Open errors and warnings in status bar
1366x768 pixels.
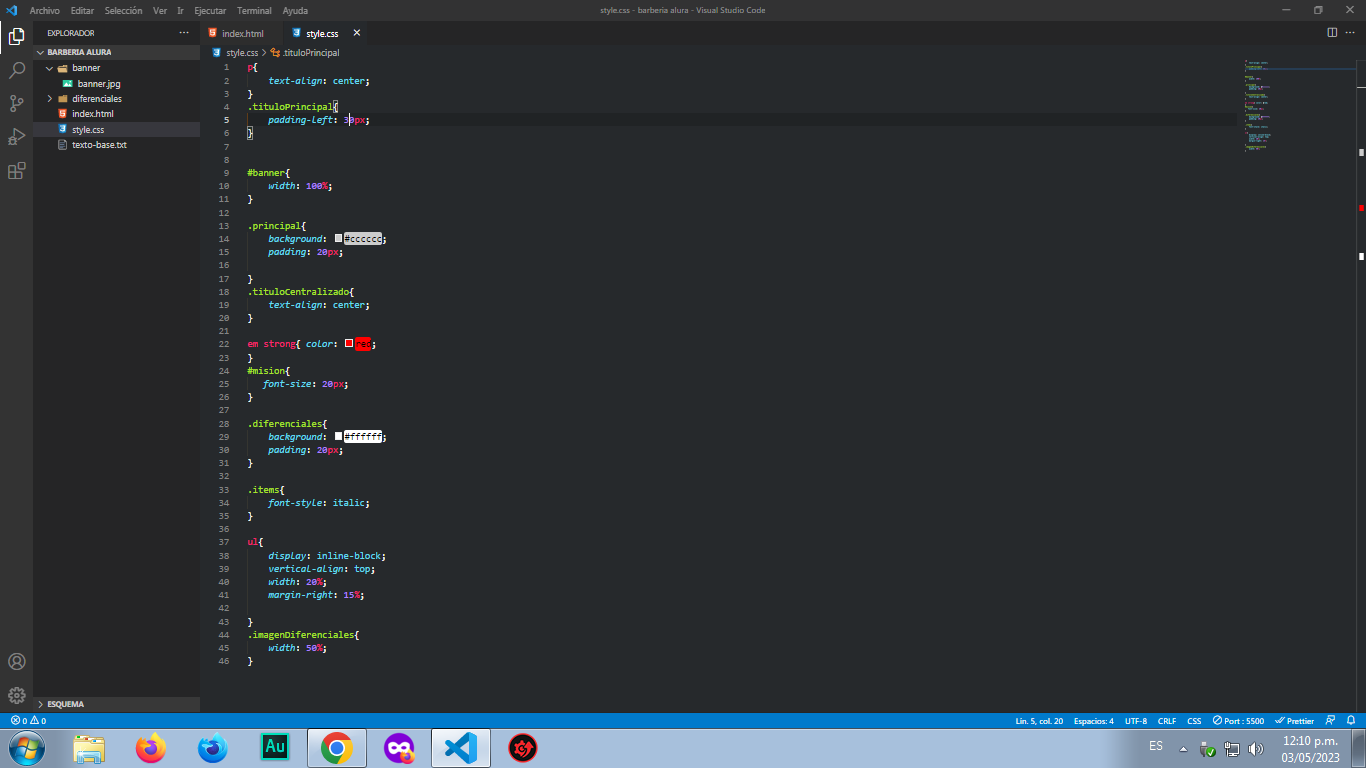(x=28, y=720)
